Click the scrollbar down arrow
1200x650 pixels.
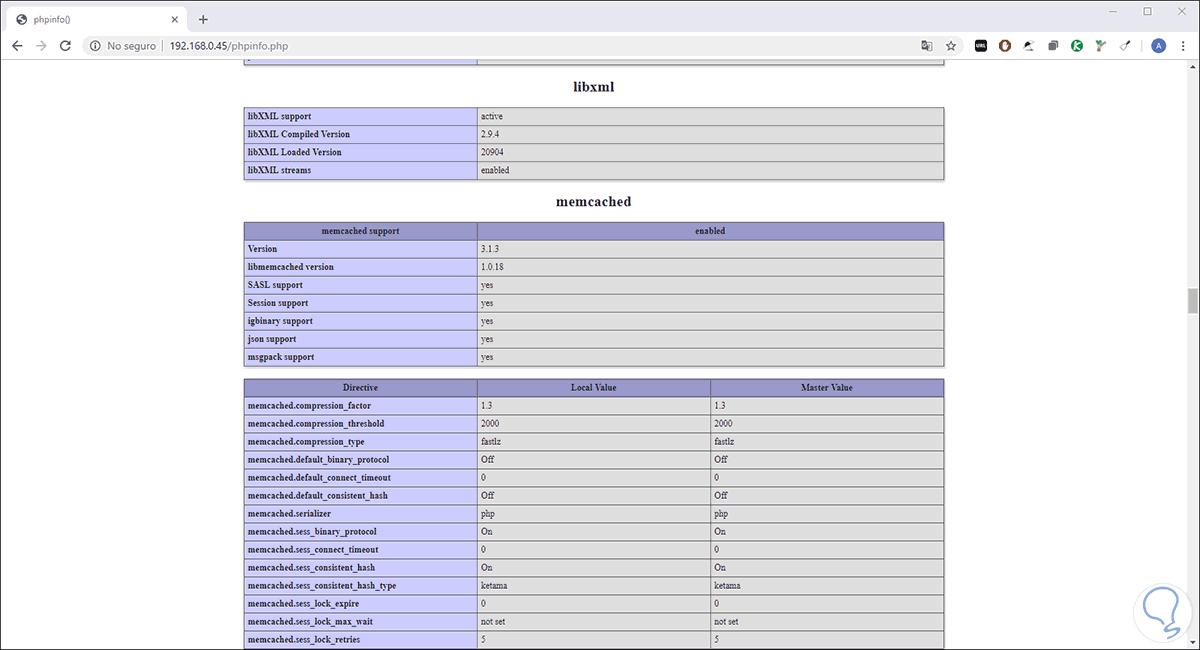click(1192, 643)
